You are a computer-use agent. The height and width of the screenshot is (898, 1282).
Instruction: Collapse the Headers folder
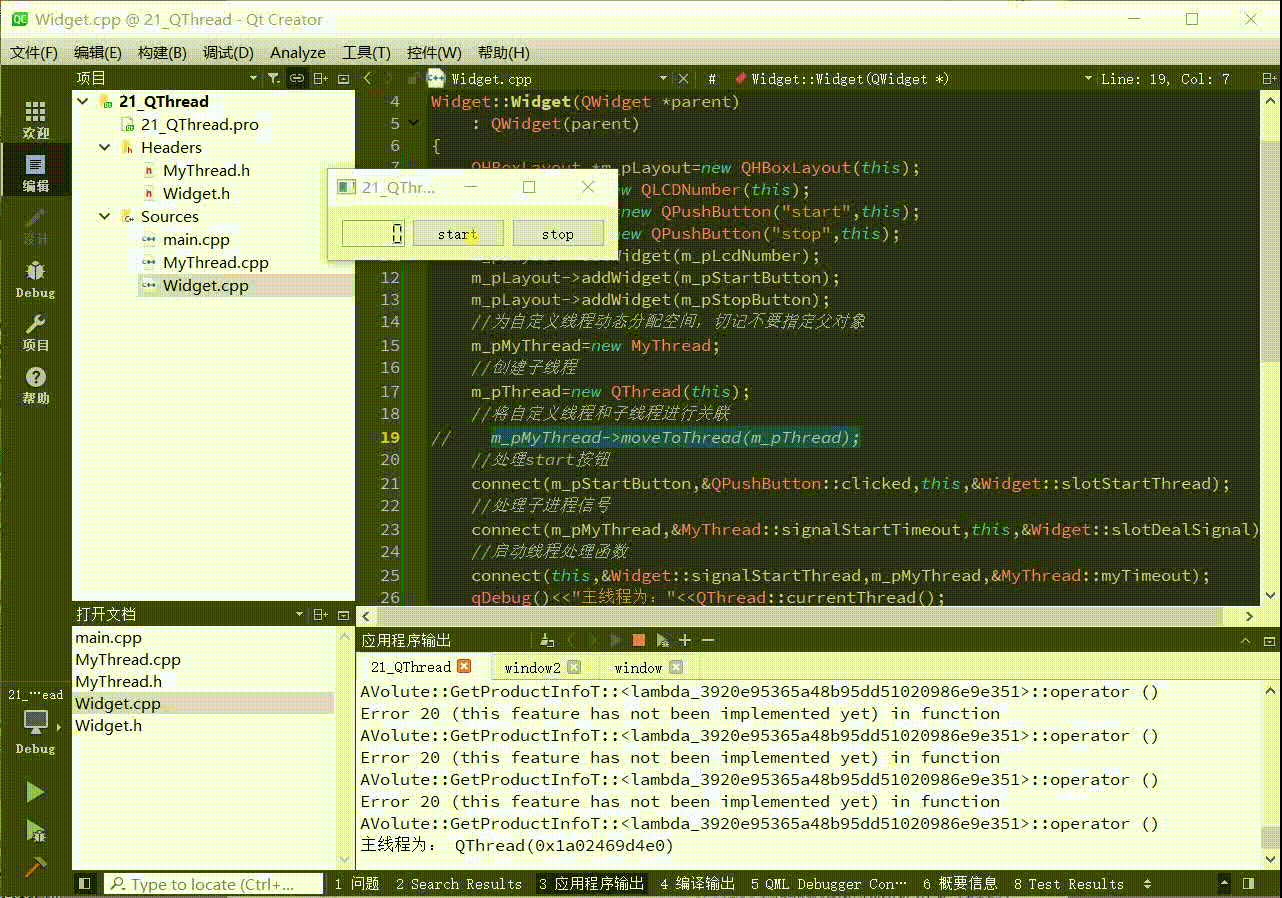point(105,147)
